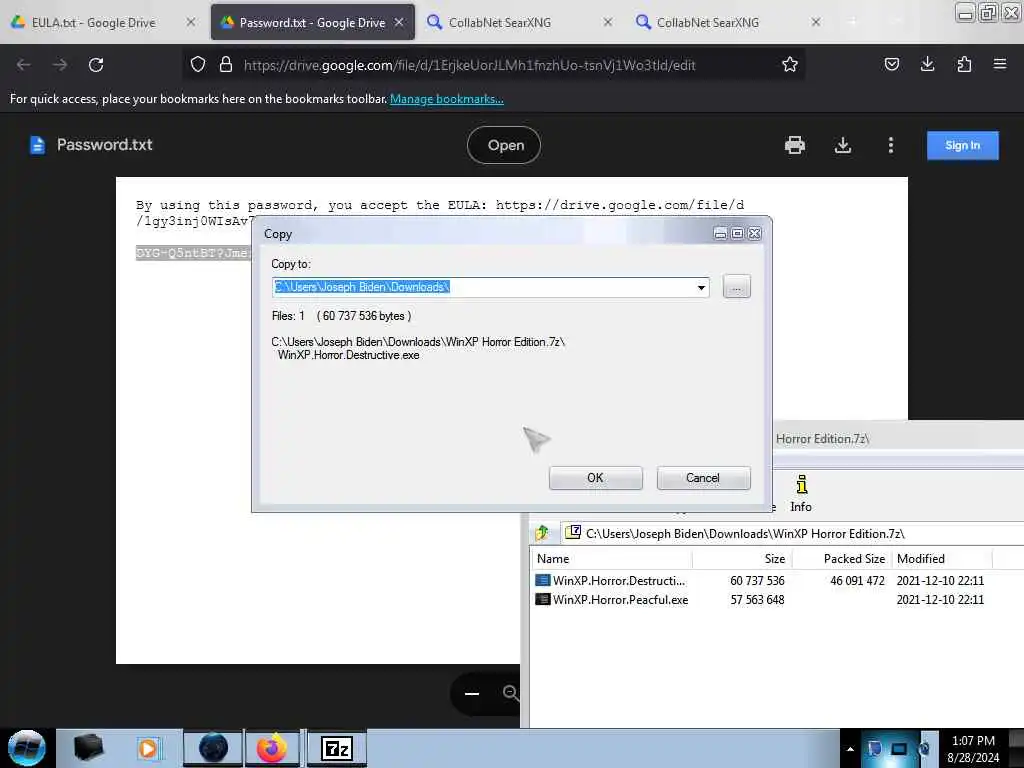Image resolution: width=1024 pixels, height=768 pixels.
Task: Sort 7-Zip list by Name column
Action: (x=613, y=558)
